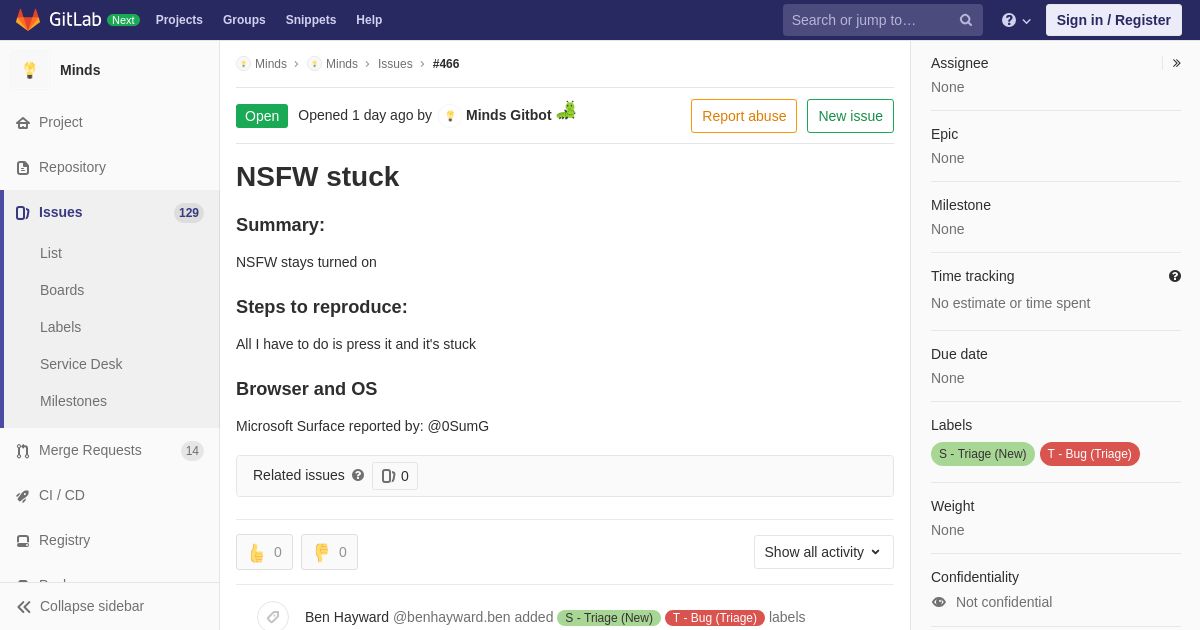Click the Merge Requests icon
1200x630 pixels.
coord(23,451)
